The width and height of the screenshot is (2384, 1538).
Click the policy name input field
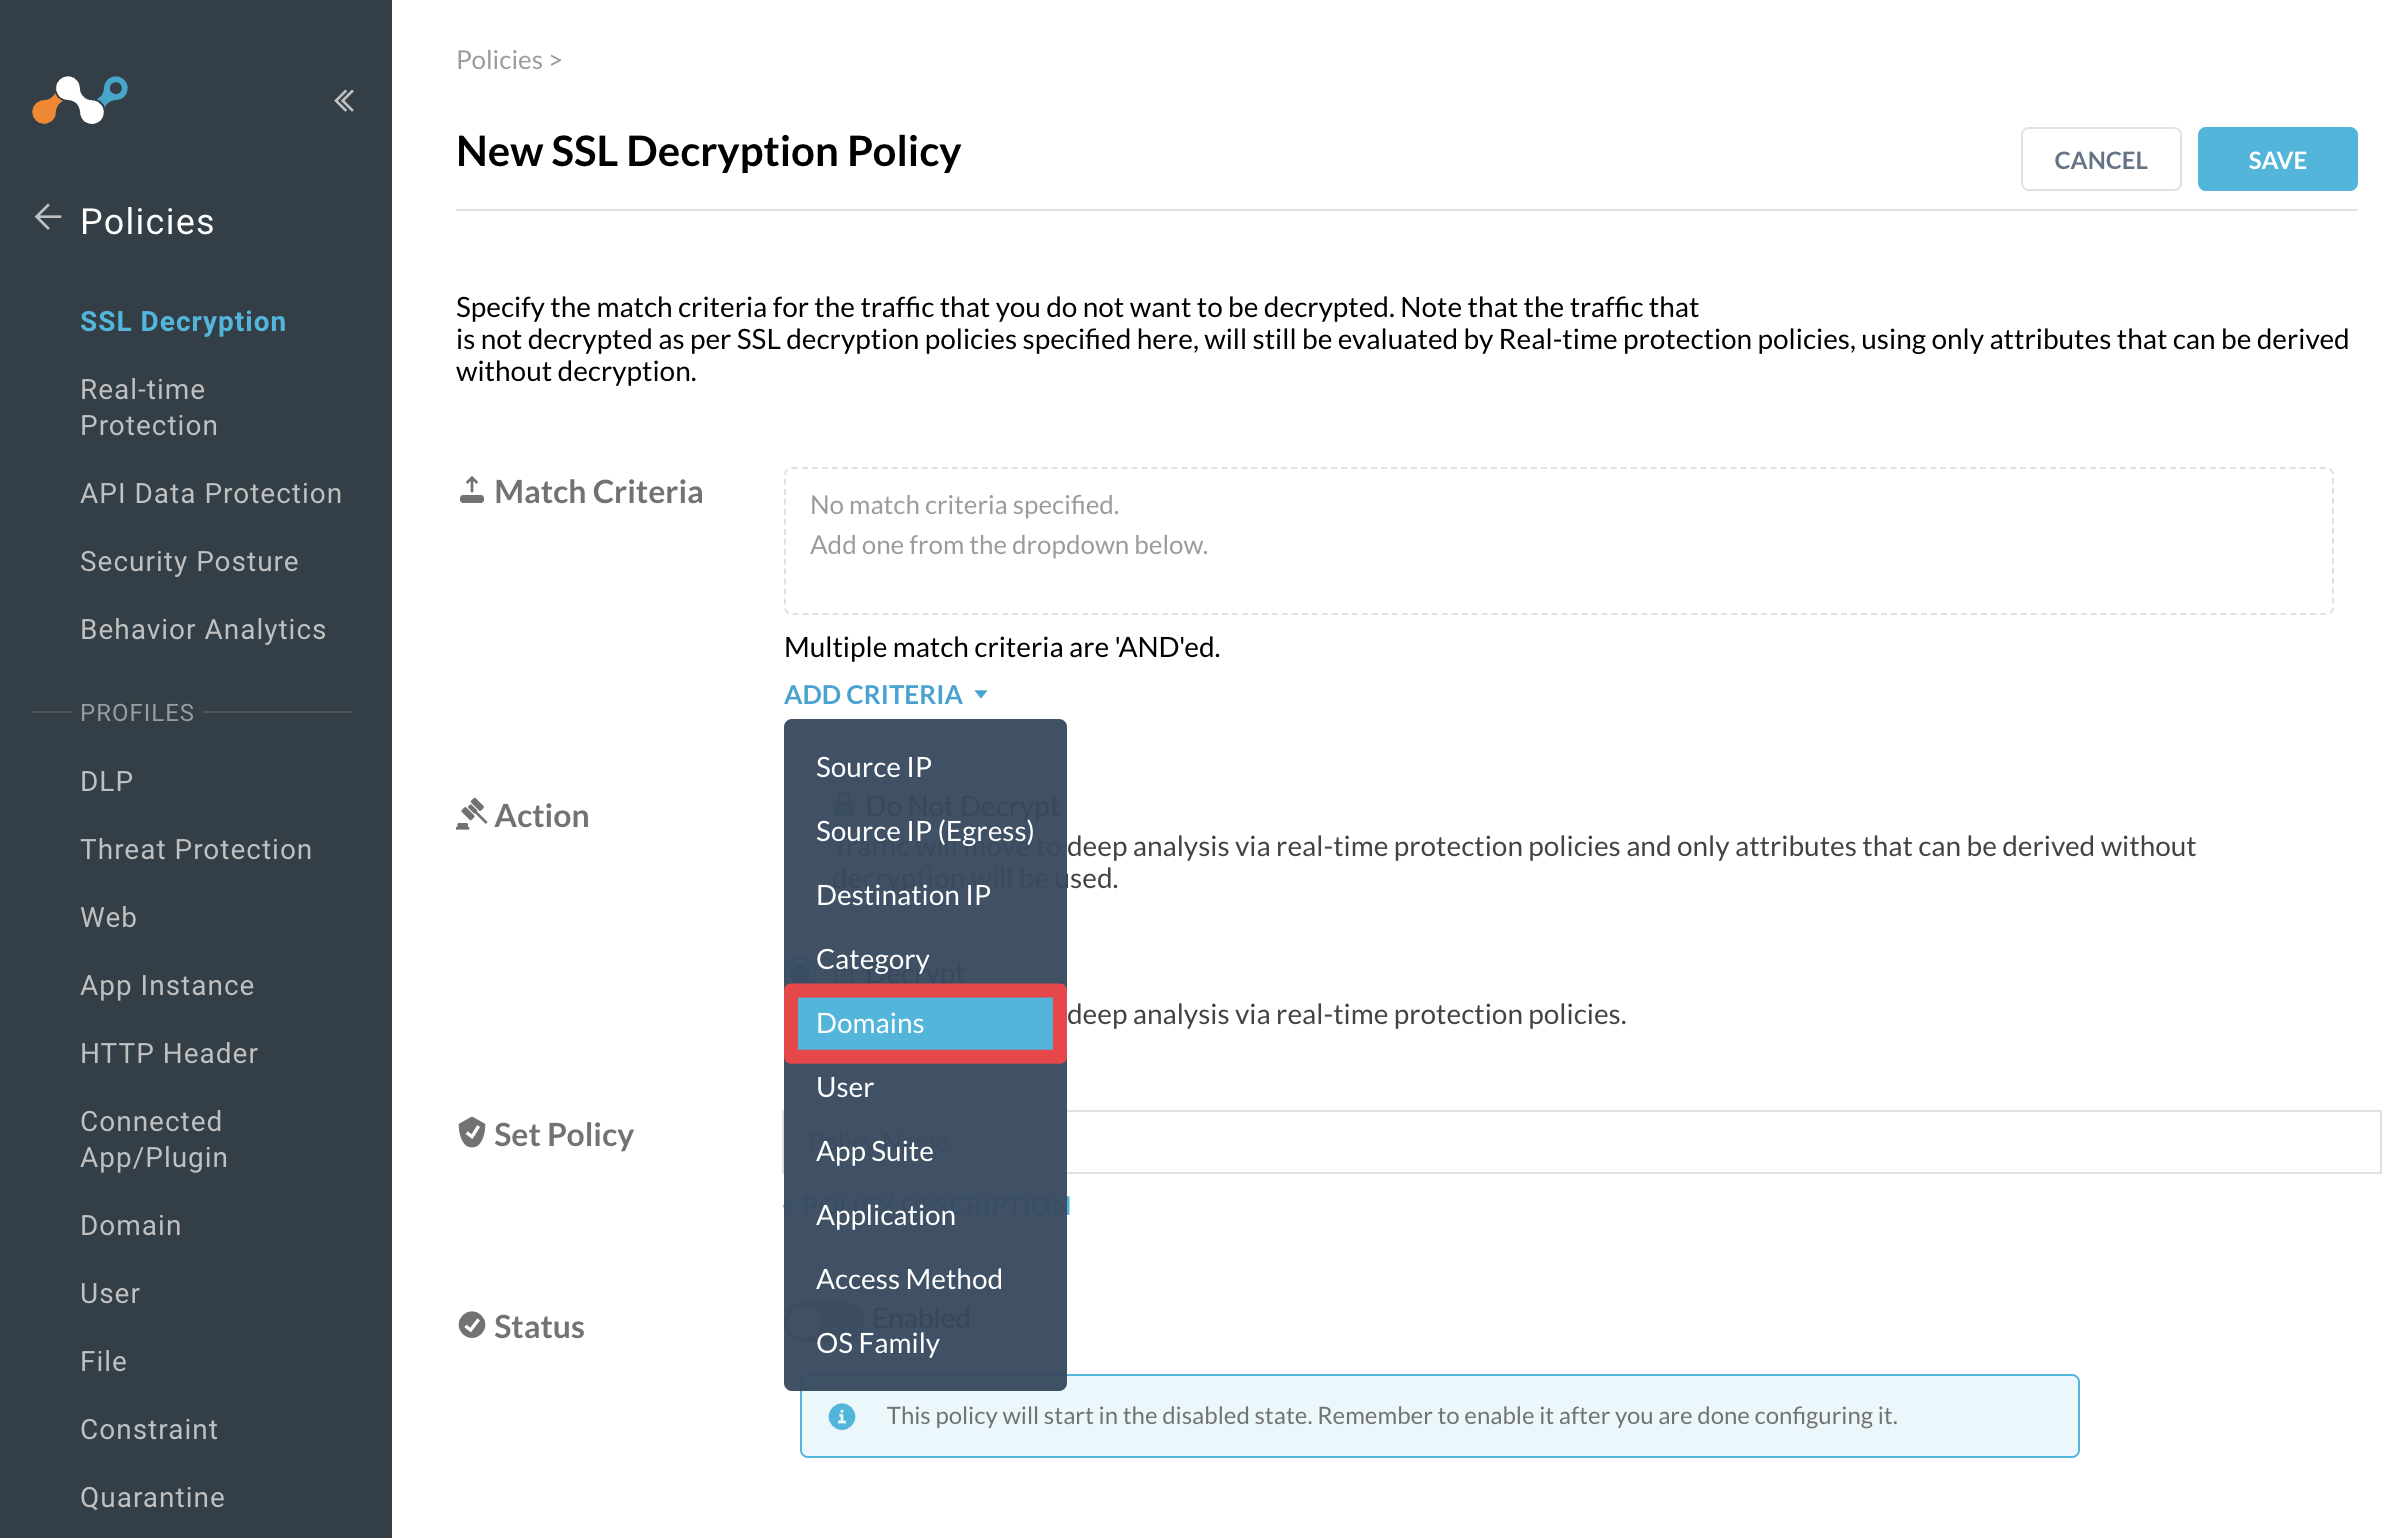point(1580,1141)
